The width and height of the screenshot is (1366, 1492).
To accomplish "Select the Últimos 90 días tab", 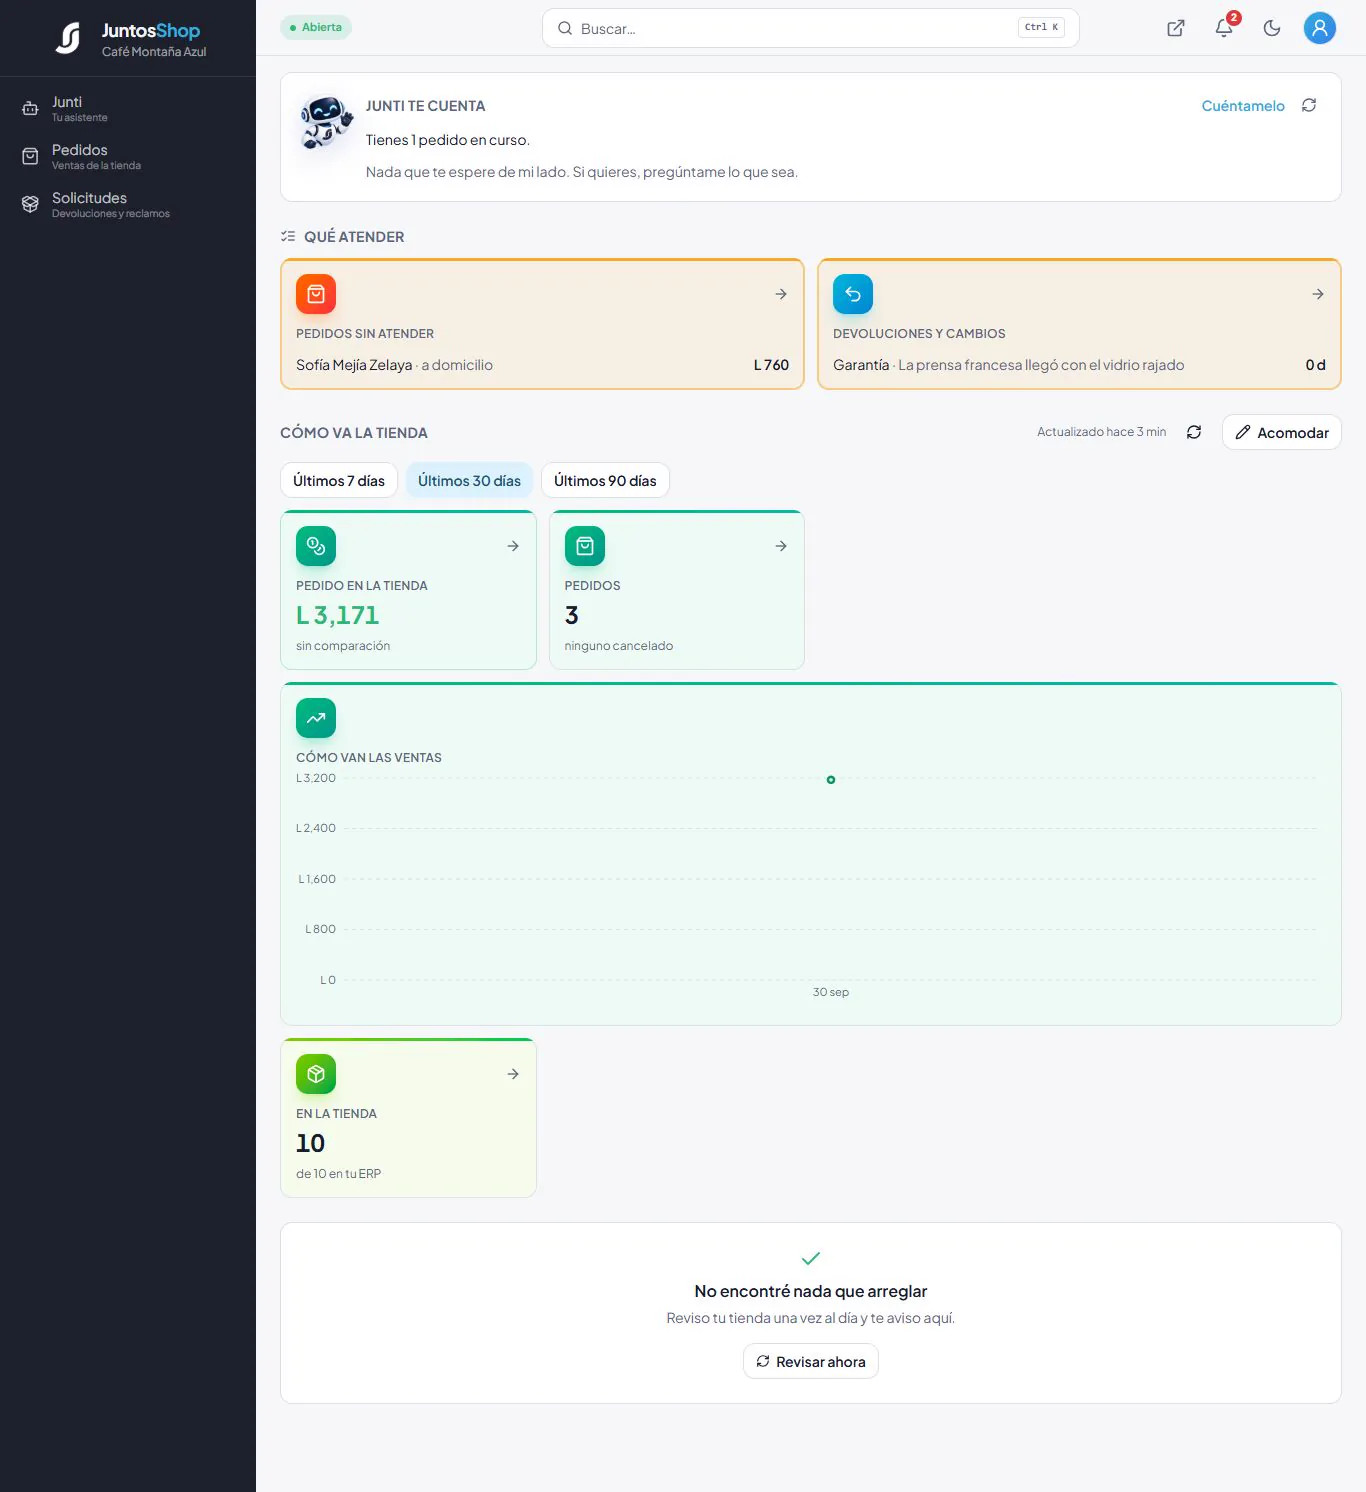I will pyautogui.click(x=605, y=481).
